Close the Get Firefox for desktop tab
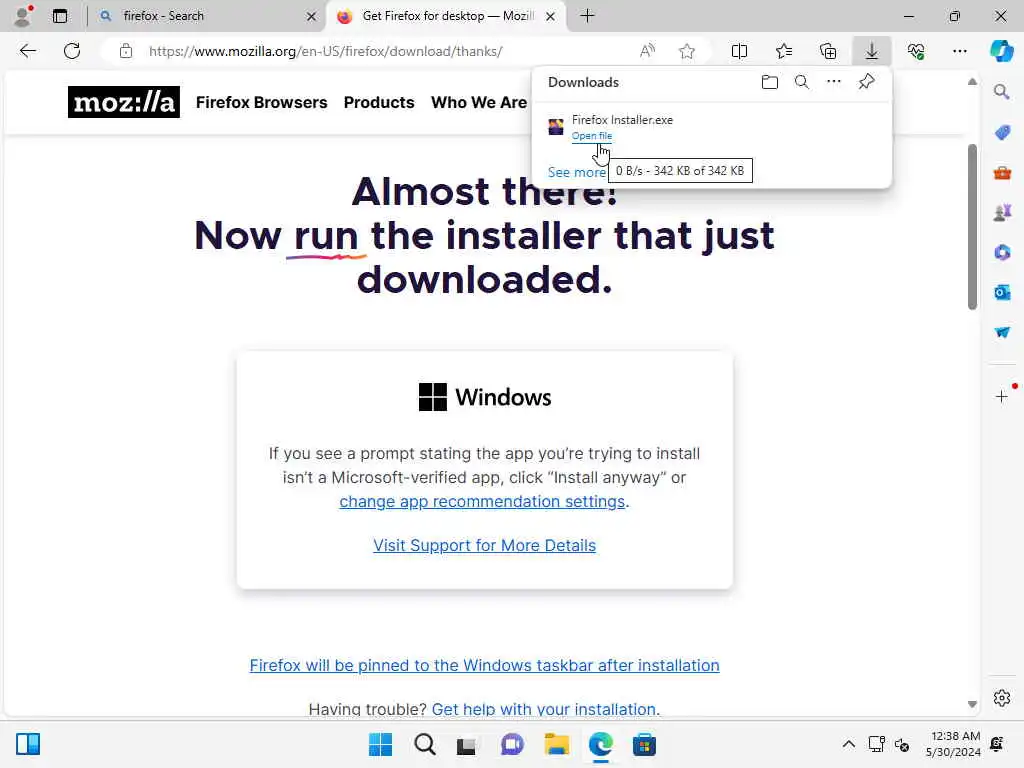This screenshot has width=1024, height=768. pos(551,16)
